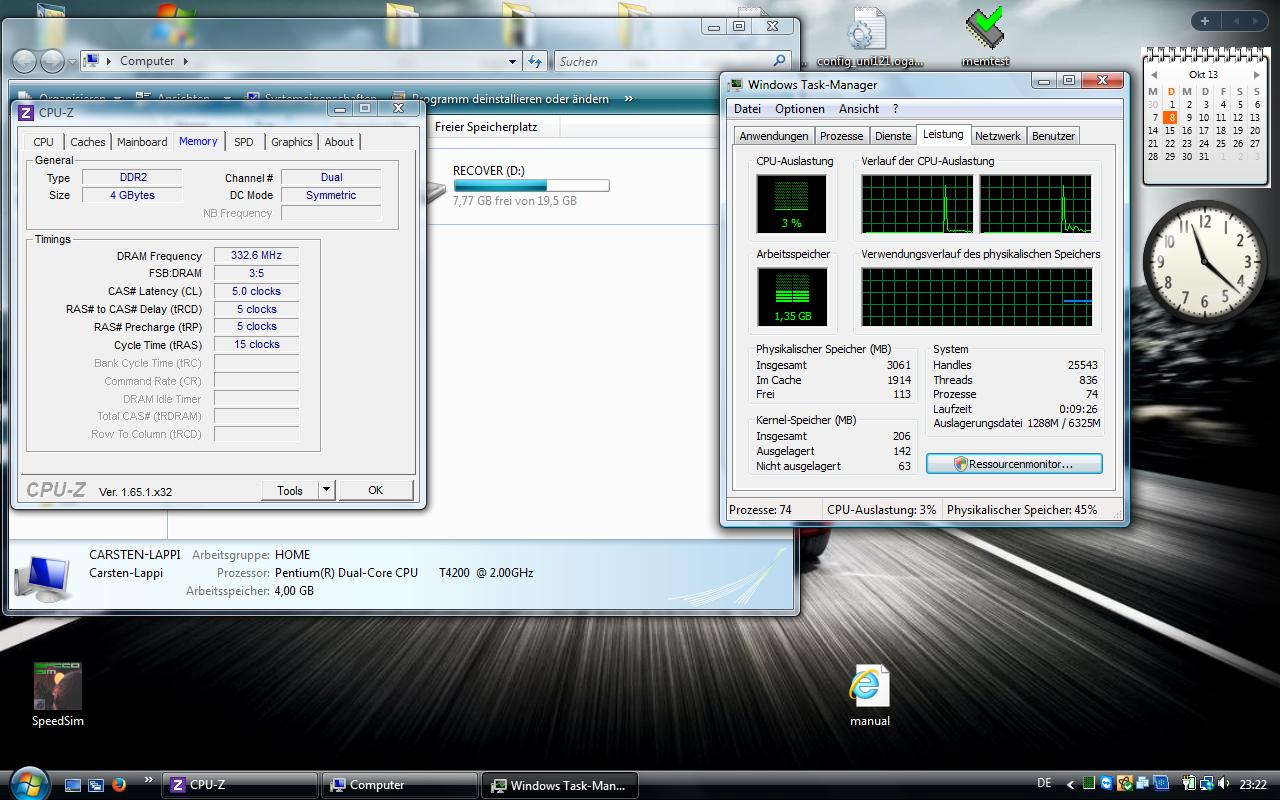Click taskbar clock 23:22

1253,785
